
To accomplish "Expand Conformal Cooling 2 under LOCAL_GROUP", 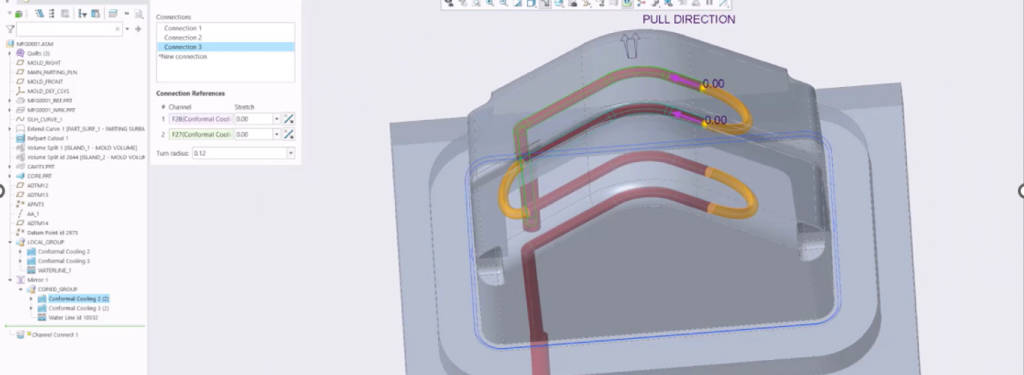I will coord(20,252).
